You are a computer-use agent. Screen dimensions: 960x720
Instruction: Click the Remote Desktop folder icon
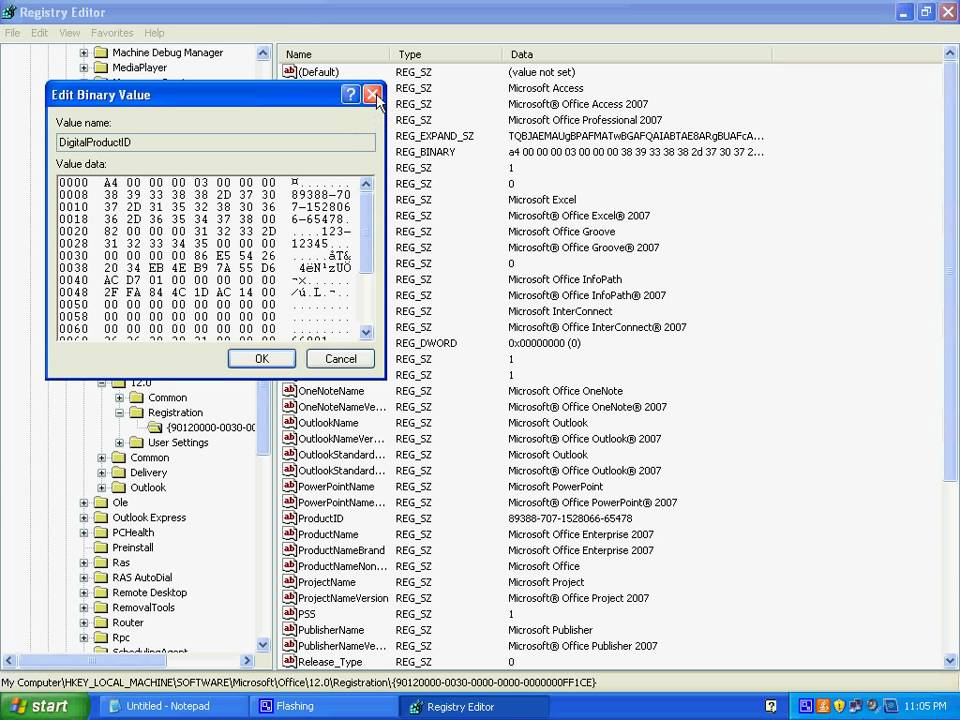point(101,593)
